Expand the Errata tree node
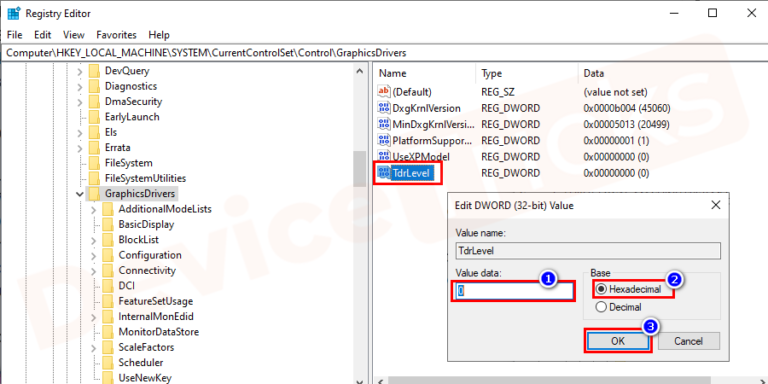This screenshot has height=384, width=768. click(80, 148)
